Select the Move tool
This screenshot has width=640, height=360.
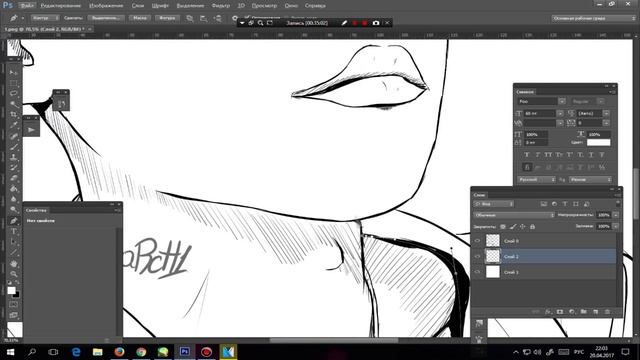13,73
